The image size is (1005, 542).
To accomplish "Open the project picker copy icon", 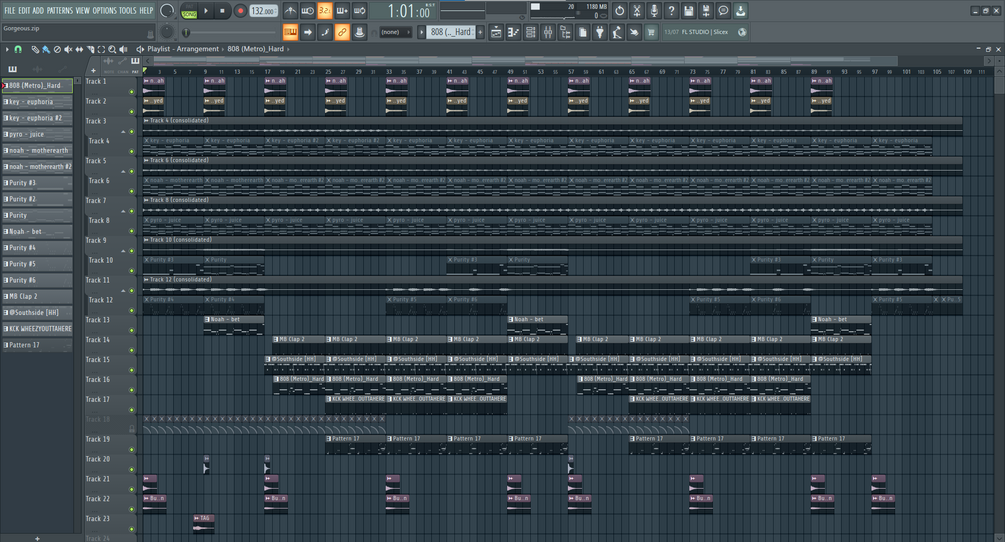I will coord(583,32).
